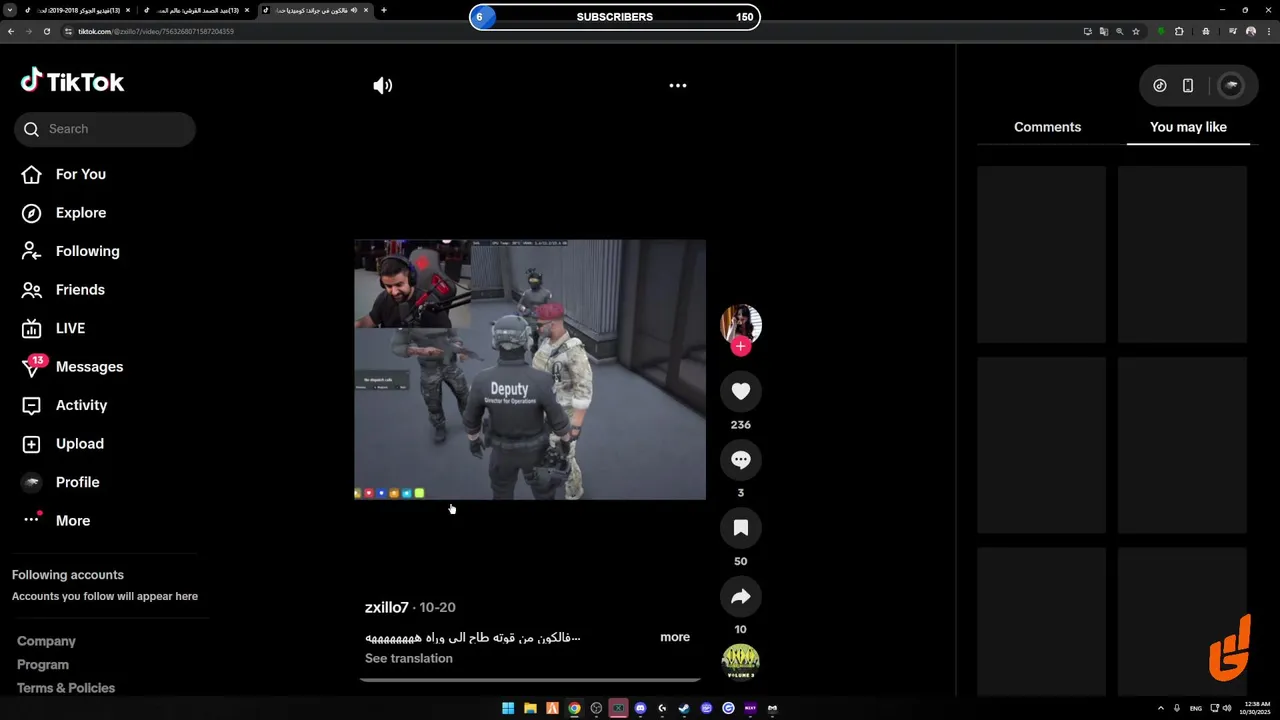Open the tab search dropdown arrow
1280x720 pixels.
click(x=10, y=10)
